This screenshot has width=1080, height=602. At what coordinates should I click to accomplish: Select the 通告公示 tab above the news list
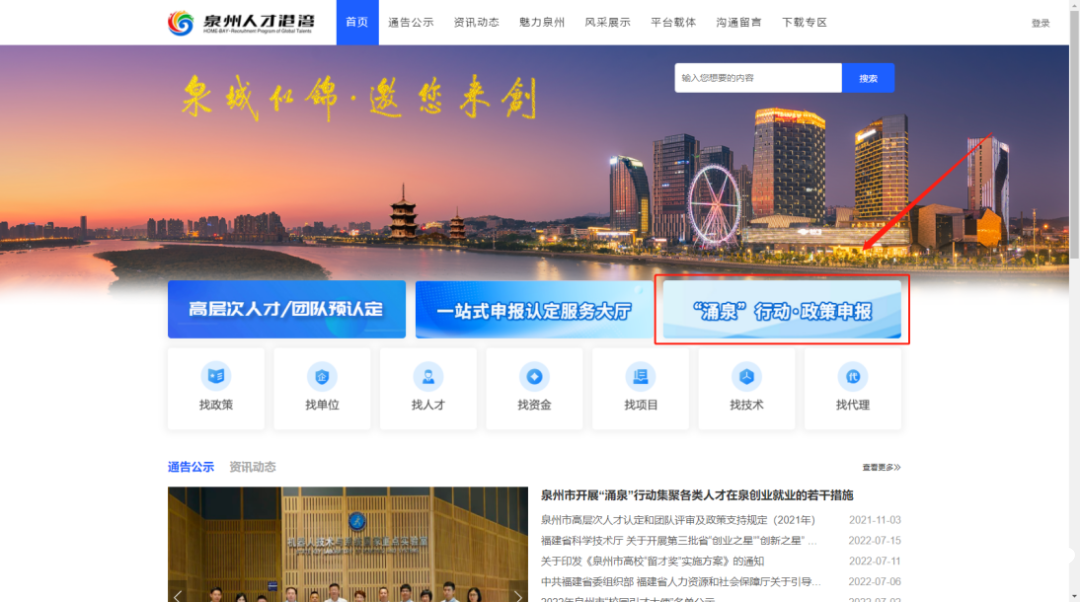[x=191, y=467]
